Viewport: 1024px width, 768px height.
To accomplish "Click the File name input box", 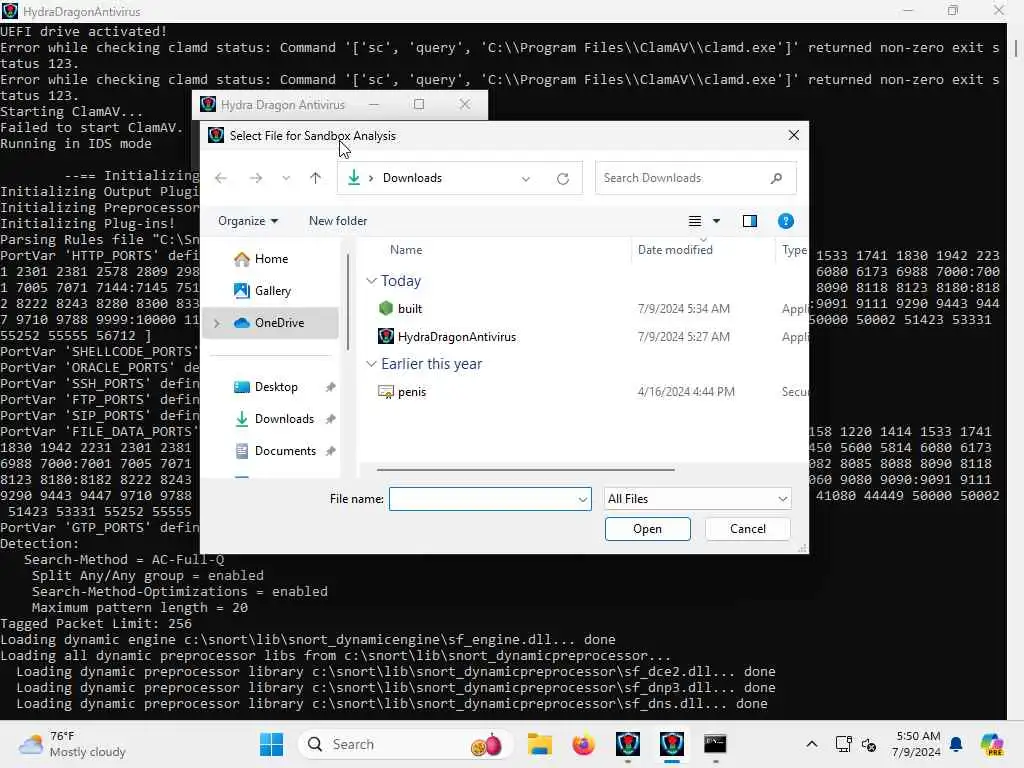I will [483, 499].
